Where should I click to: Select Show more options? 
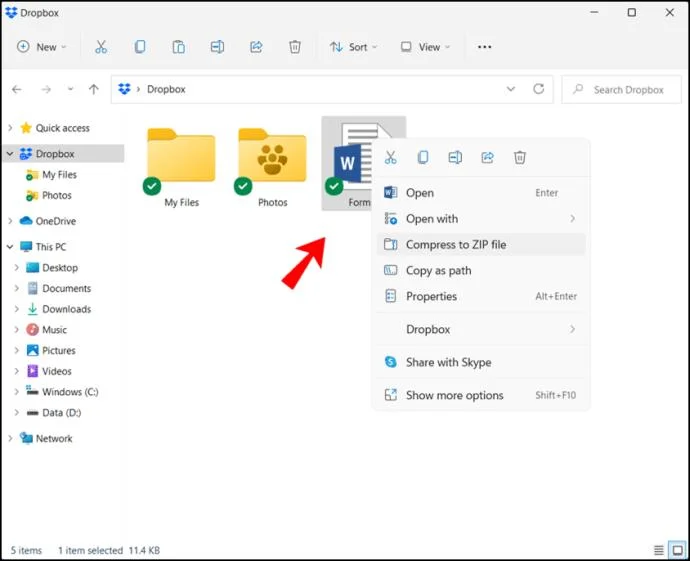(x=481, y=395)
